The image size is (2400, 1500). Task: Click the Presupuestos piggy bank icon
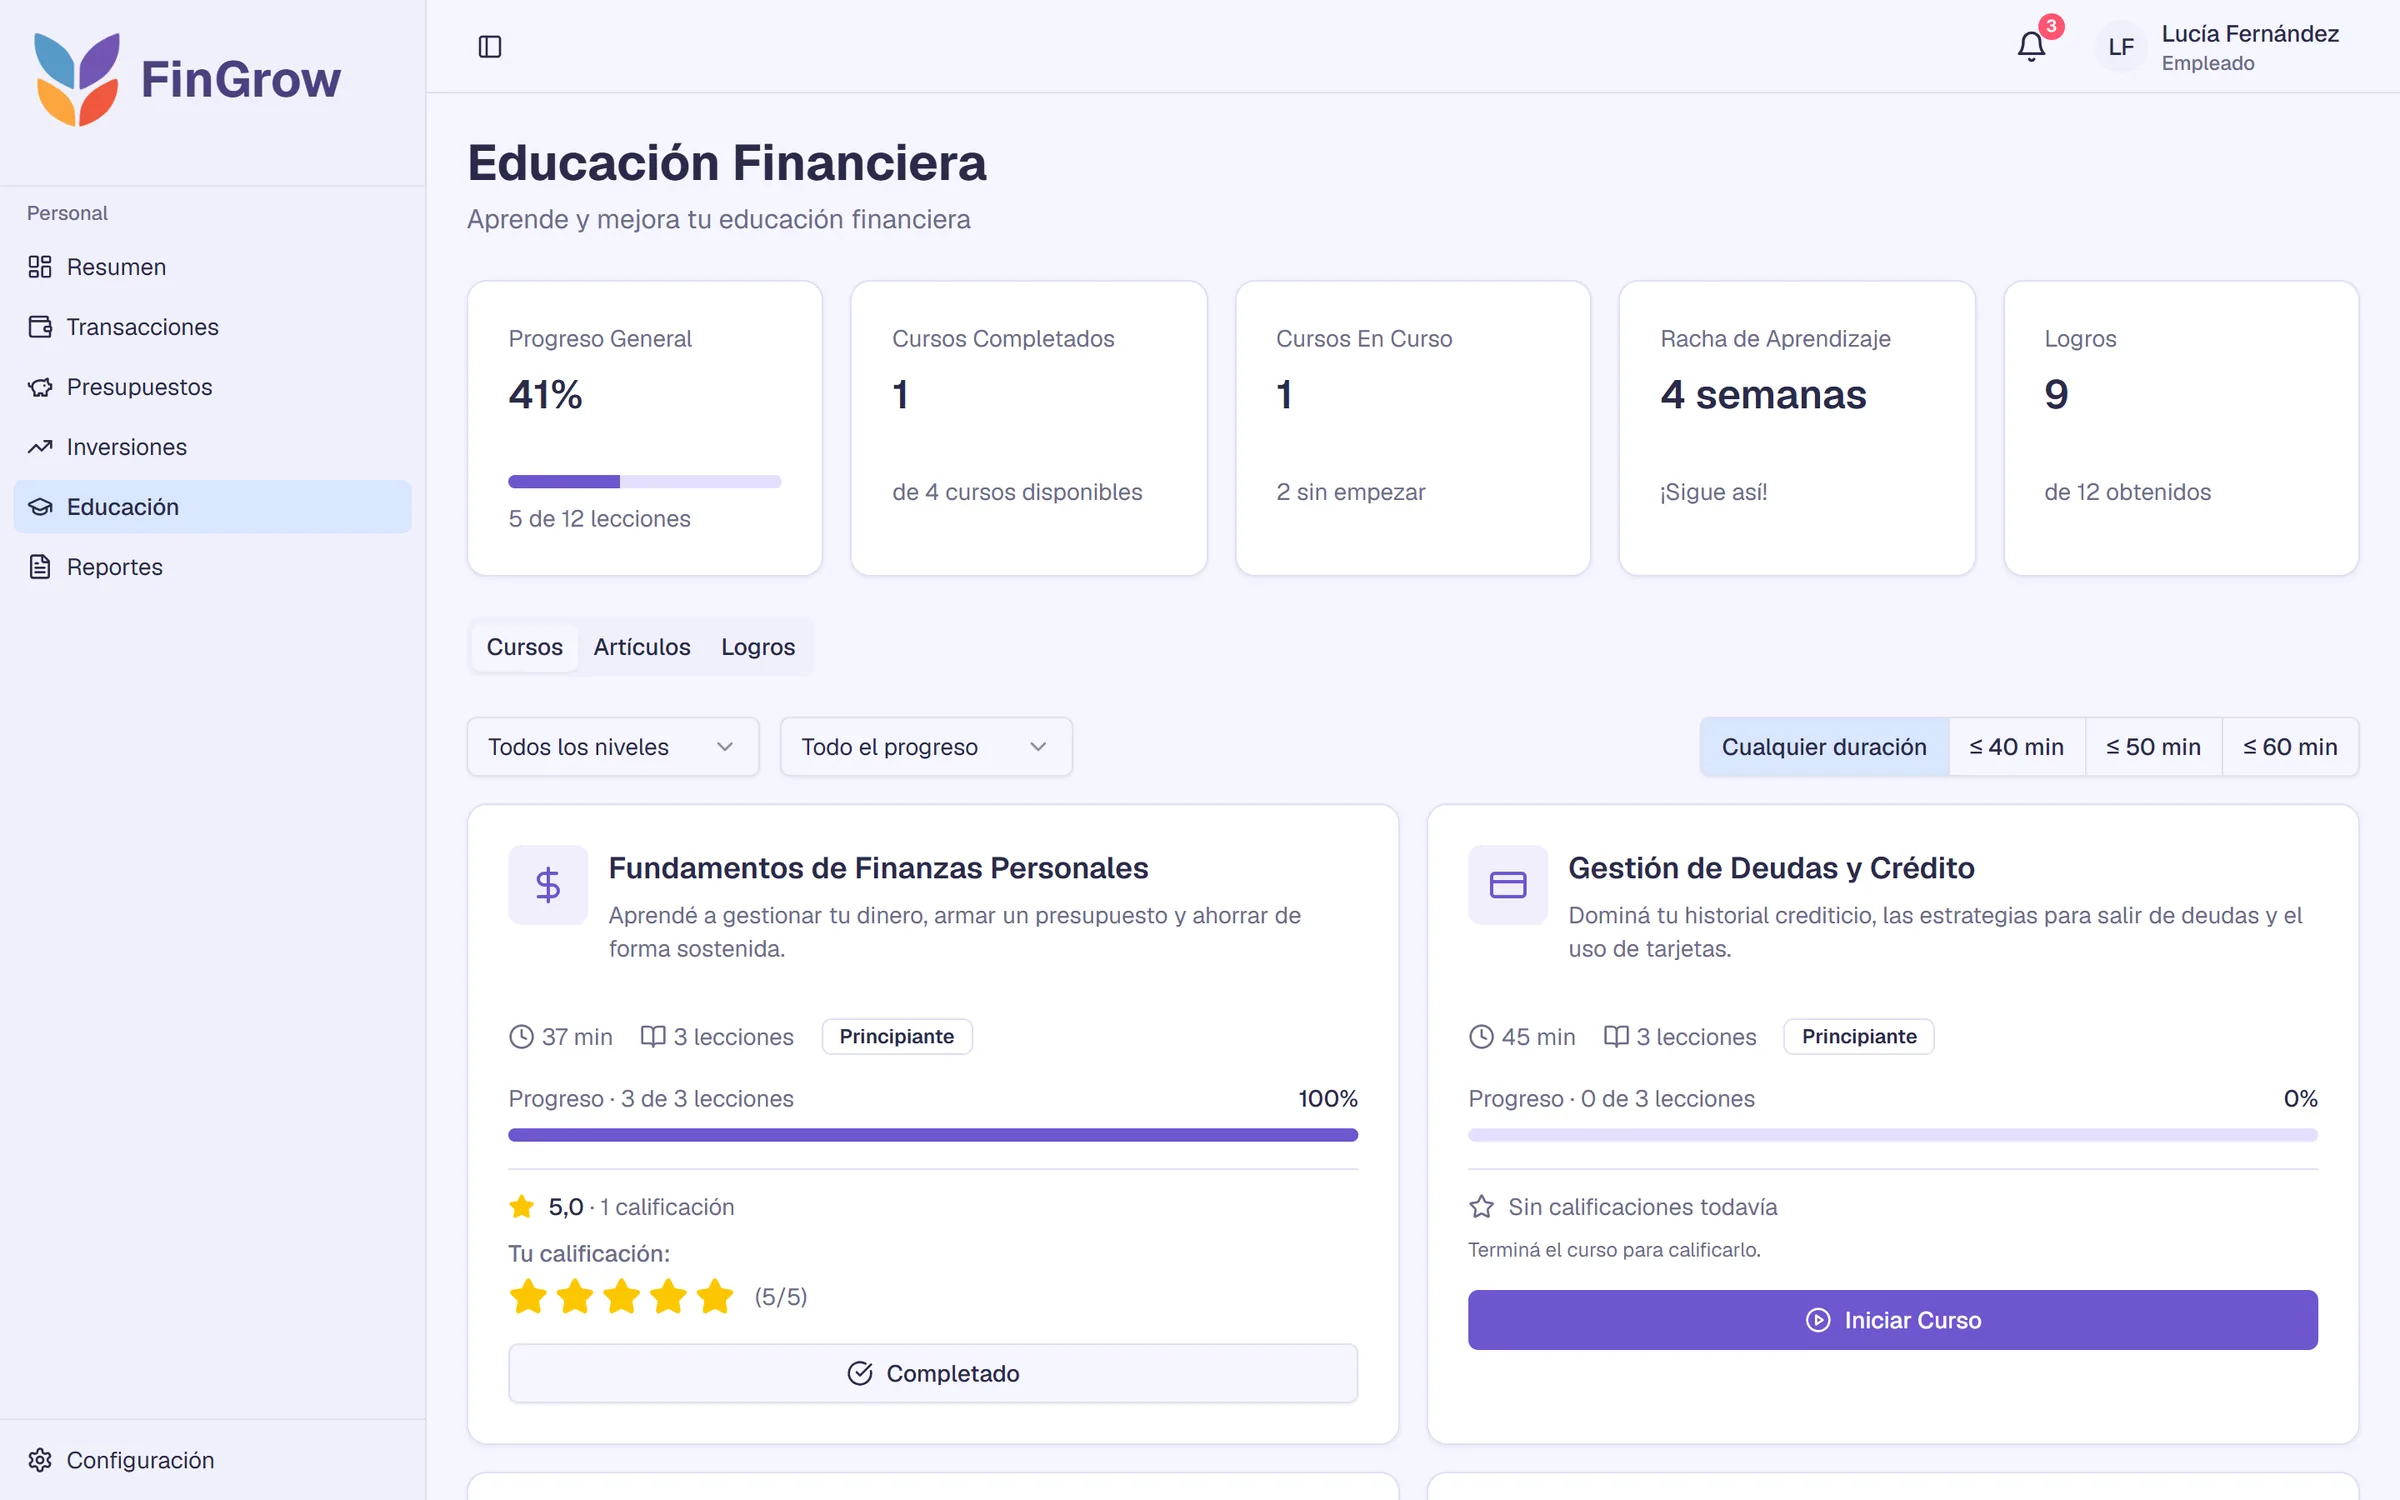click(x=40, y=387)
